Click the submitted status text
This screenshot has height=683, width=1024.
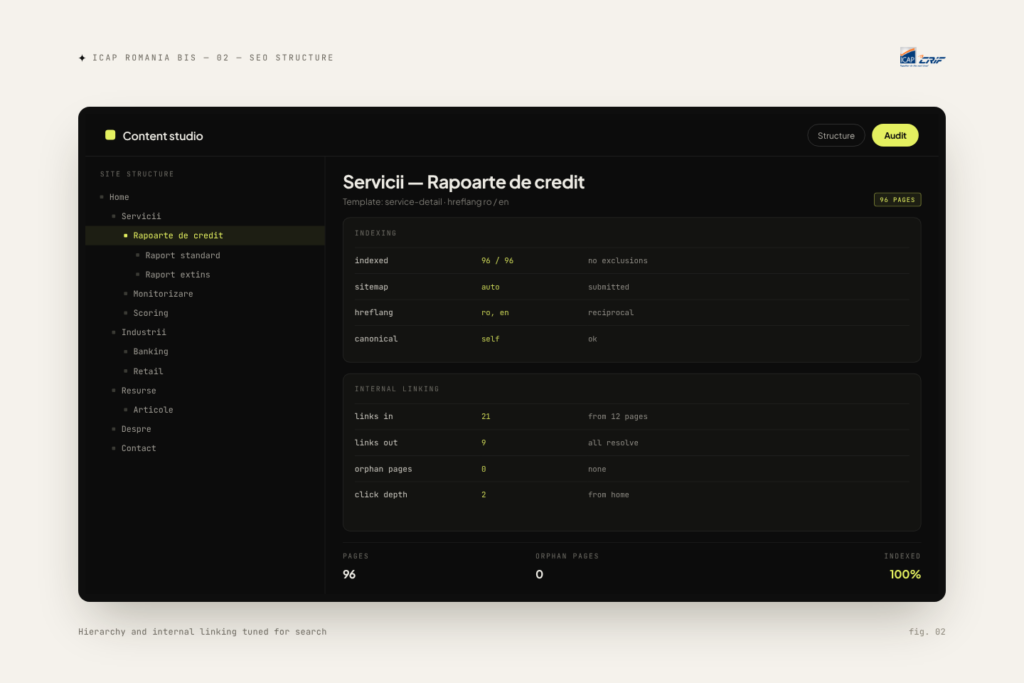[x=608, y=287]
